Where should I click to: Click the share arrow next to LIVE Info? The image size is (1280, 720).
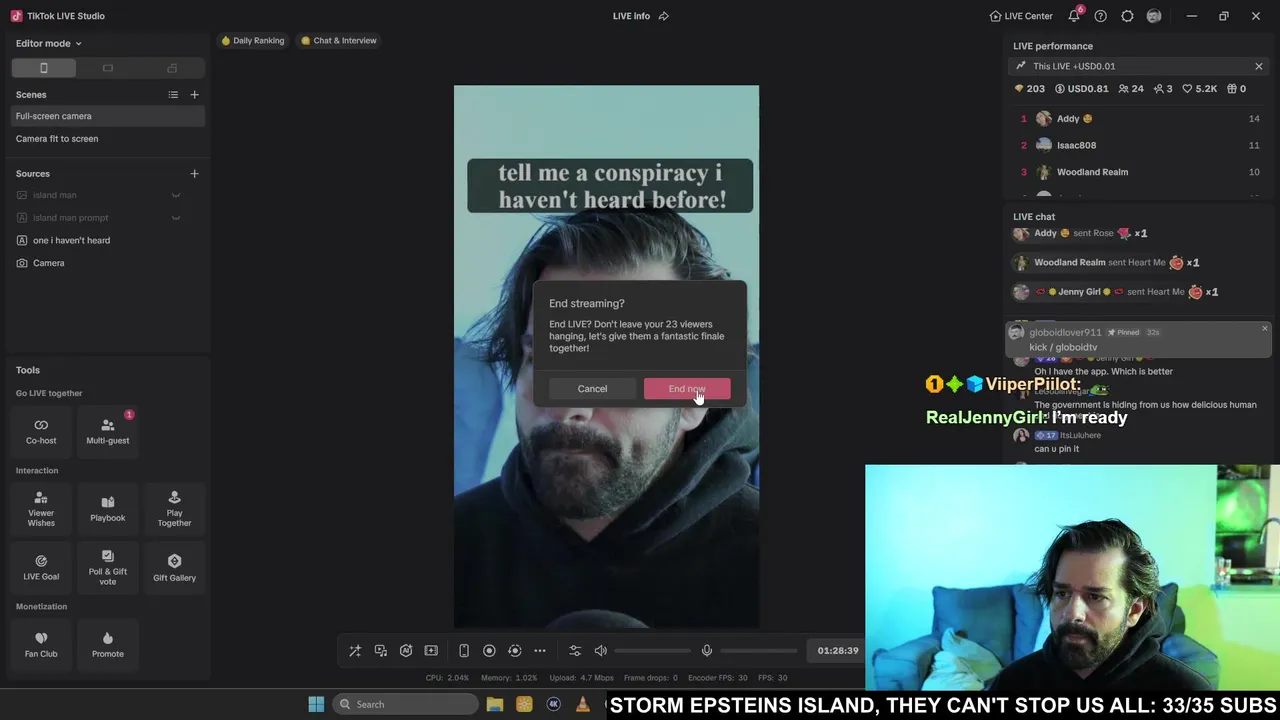coord(664,16)
